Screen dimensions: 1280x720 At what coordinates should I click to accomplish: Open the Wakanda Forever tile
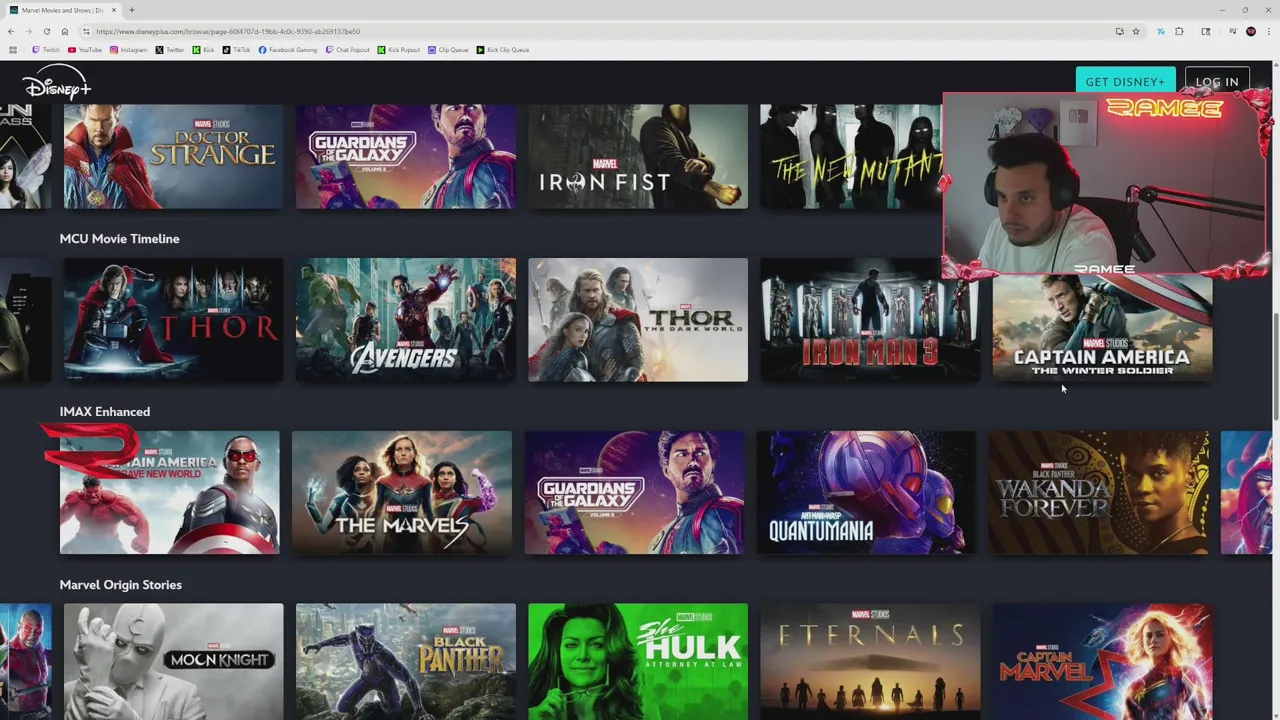(x=1098, y=493)
